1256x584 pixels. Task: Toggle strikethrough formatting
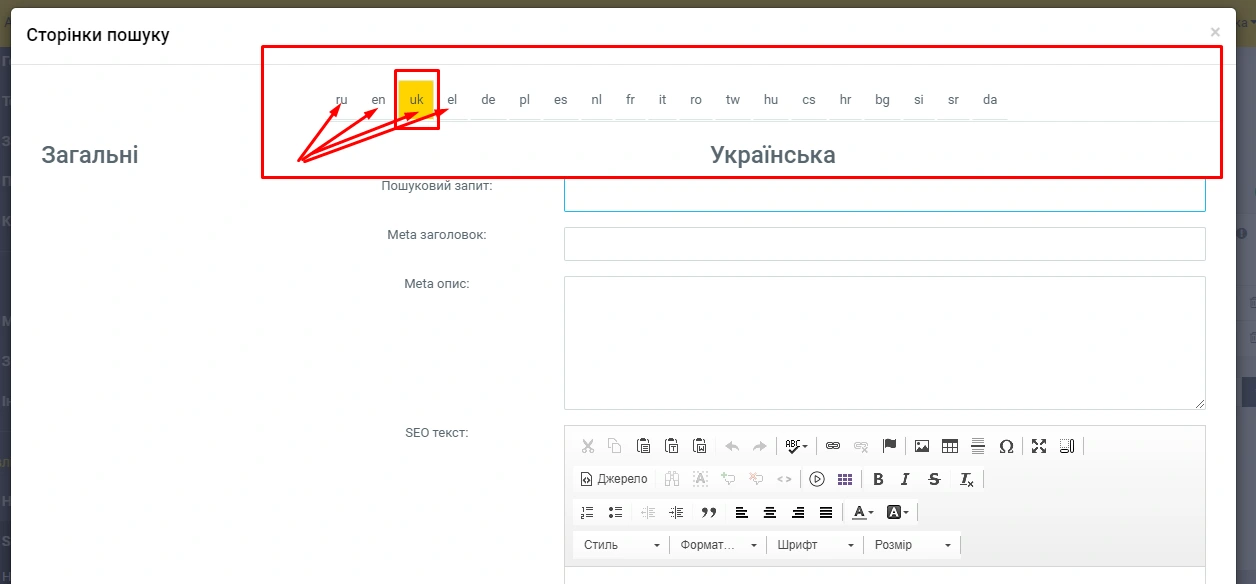[x=934, y=479]
